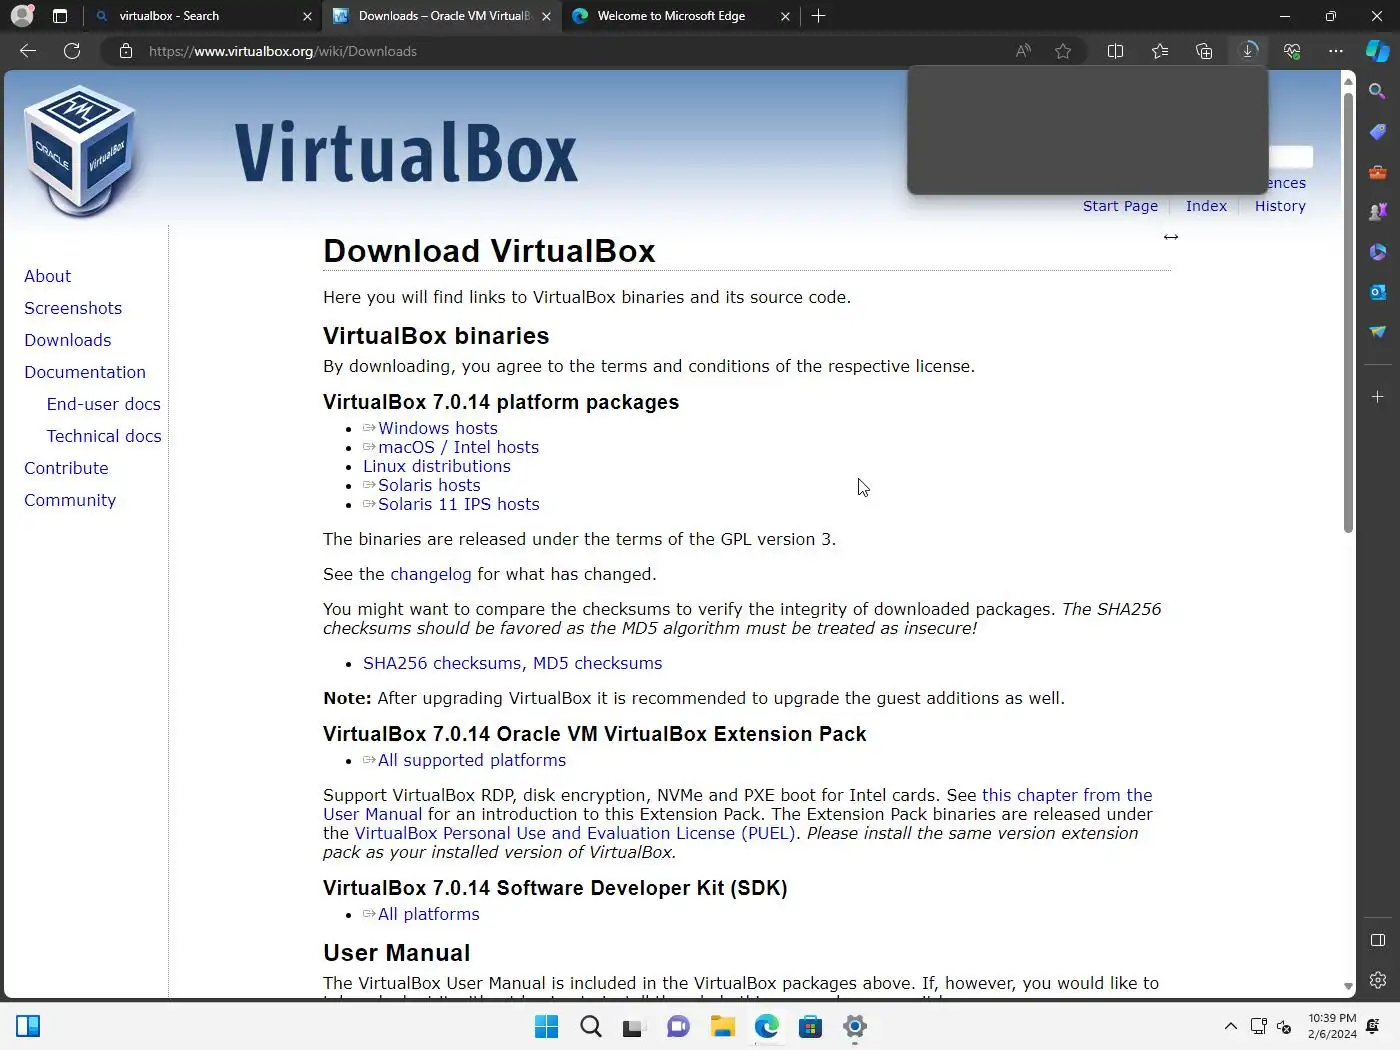This screenshot has height=1050, width=1400.
Task: Open the Downloads flyout icon
Action: 1248,51
